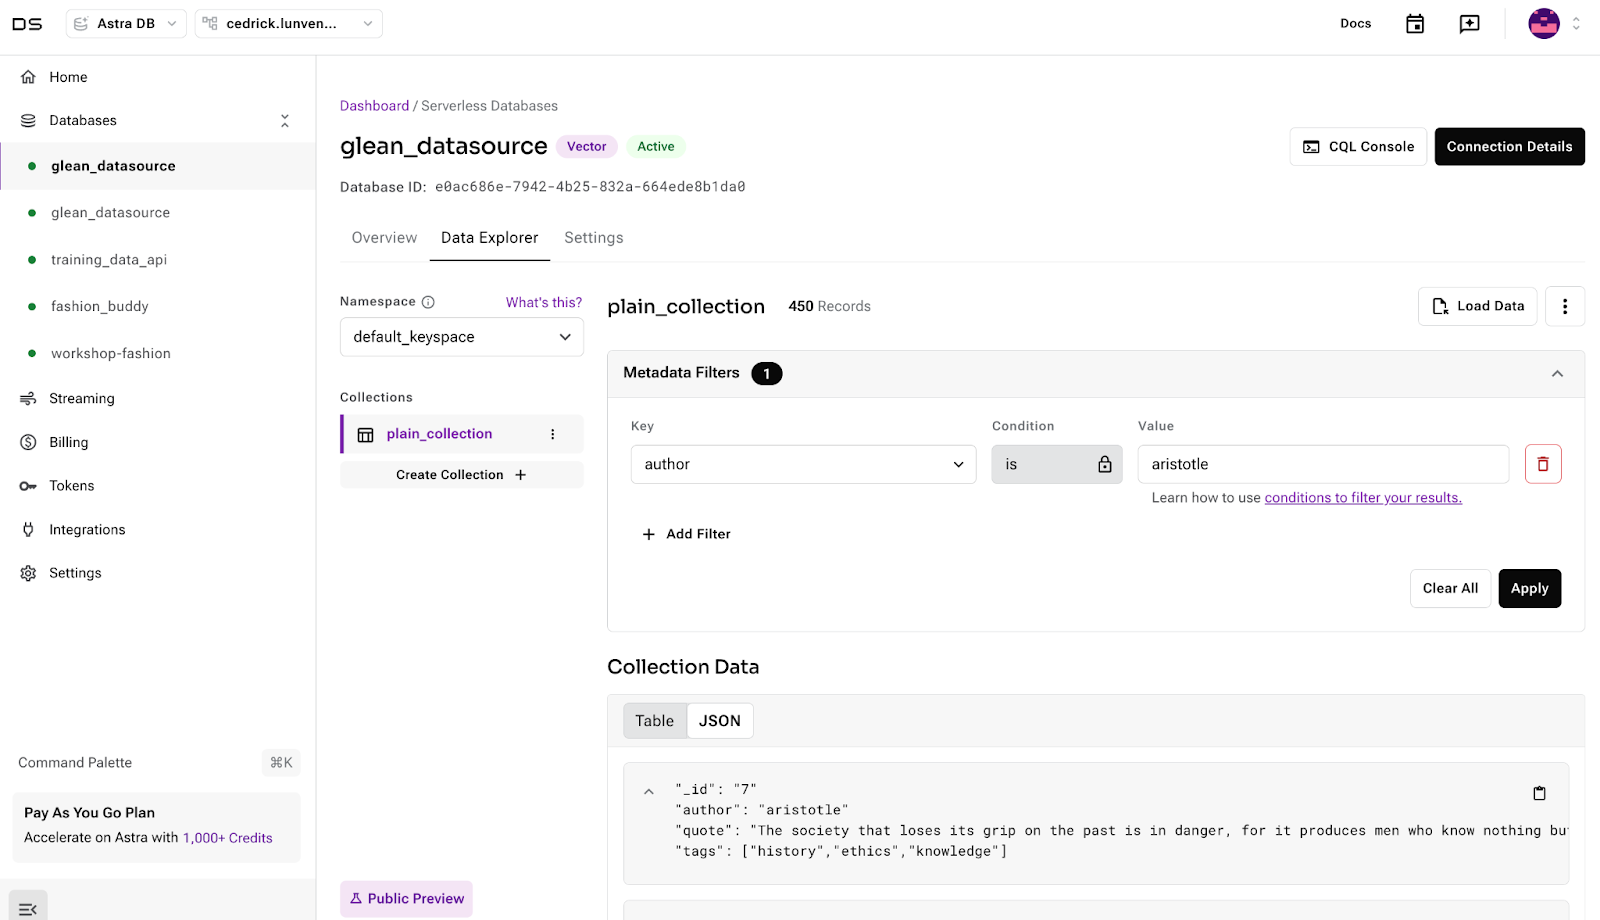Screen dimensions: 1600x920
Task: Click Clear All filters button
Action: click(x=1450, y=588)
